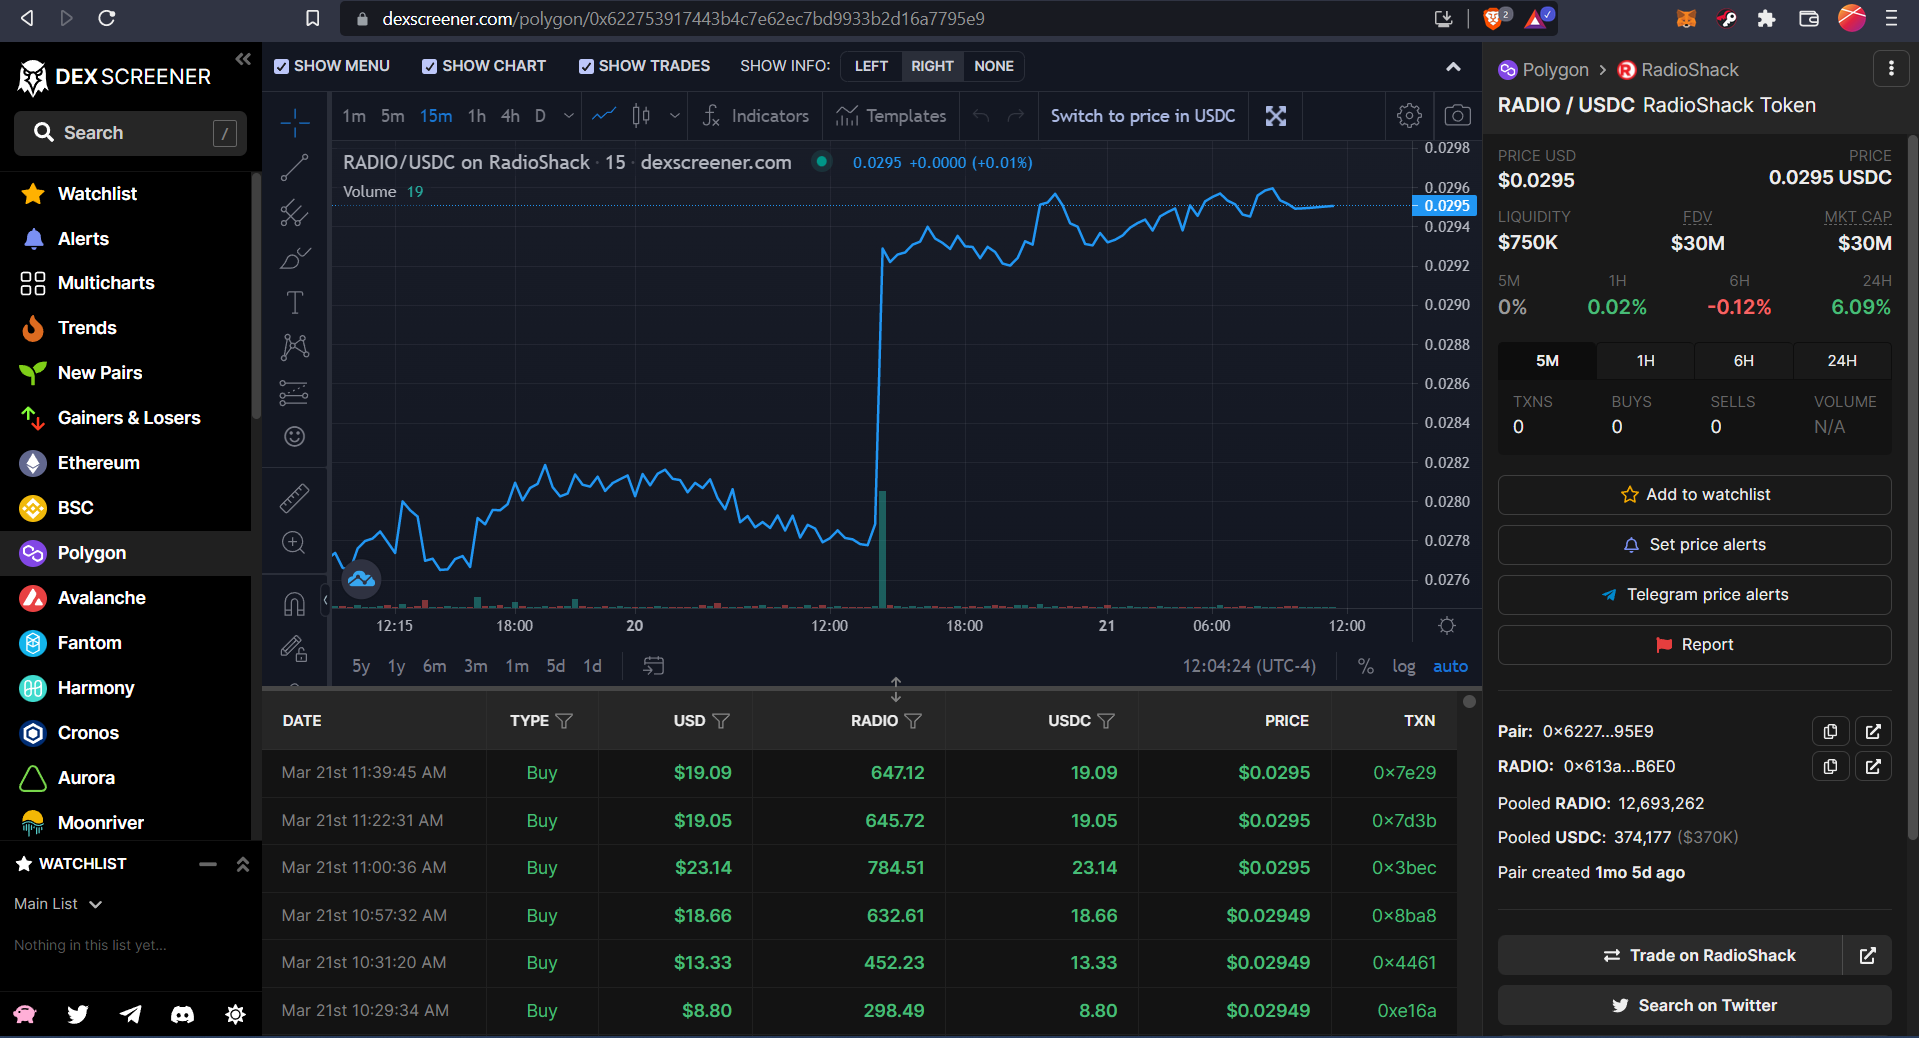Toggle magnet mode
1919x1038 pixels.
point(294,603)
